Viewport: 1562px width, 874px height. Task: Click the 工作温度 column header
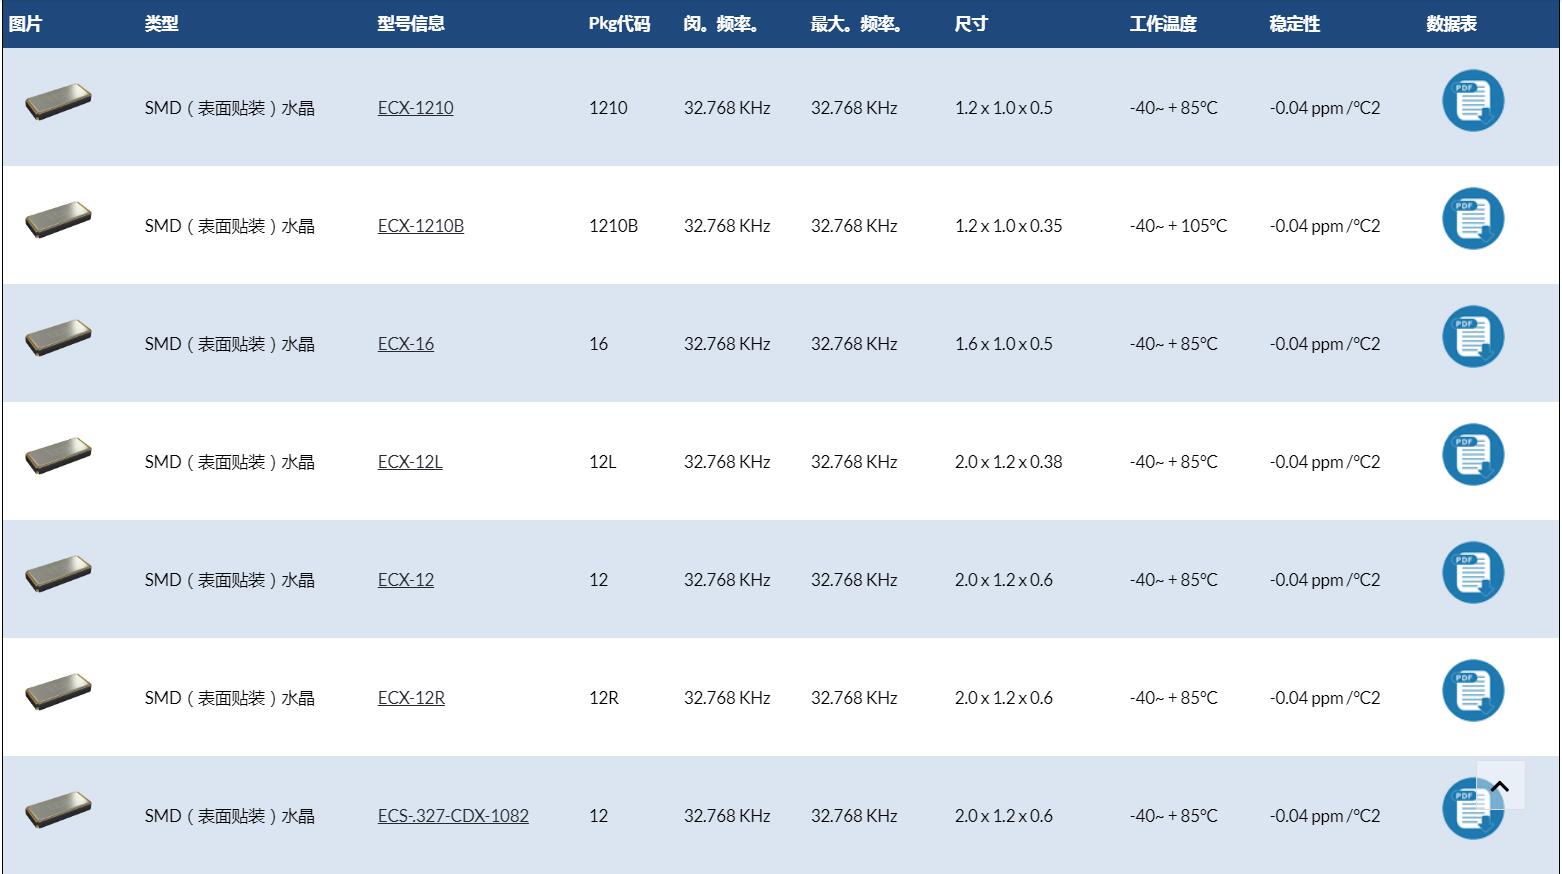pyautogui.click(x=1162, y=24)
